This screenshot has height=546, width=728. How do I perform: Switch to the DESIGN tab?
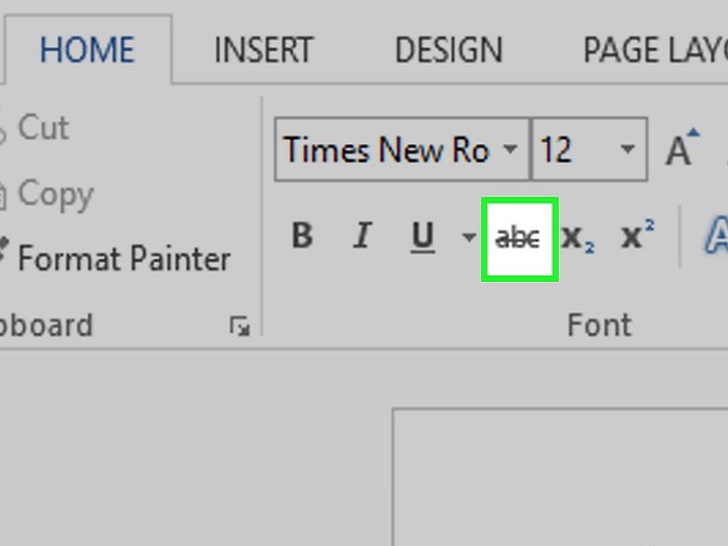(x=446, y=50)
